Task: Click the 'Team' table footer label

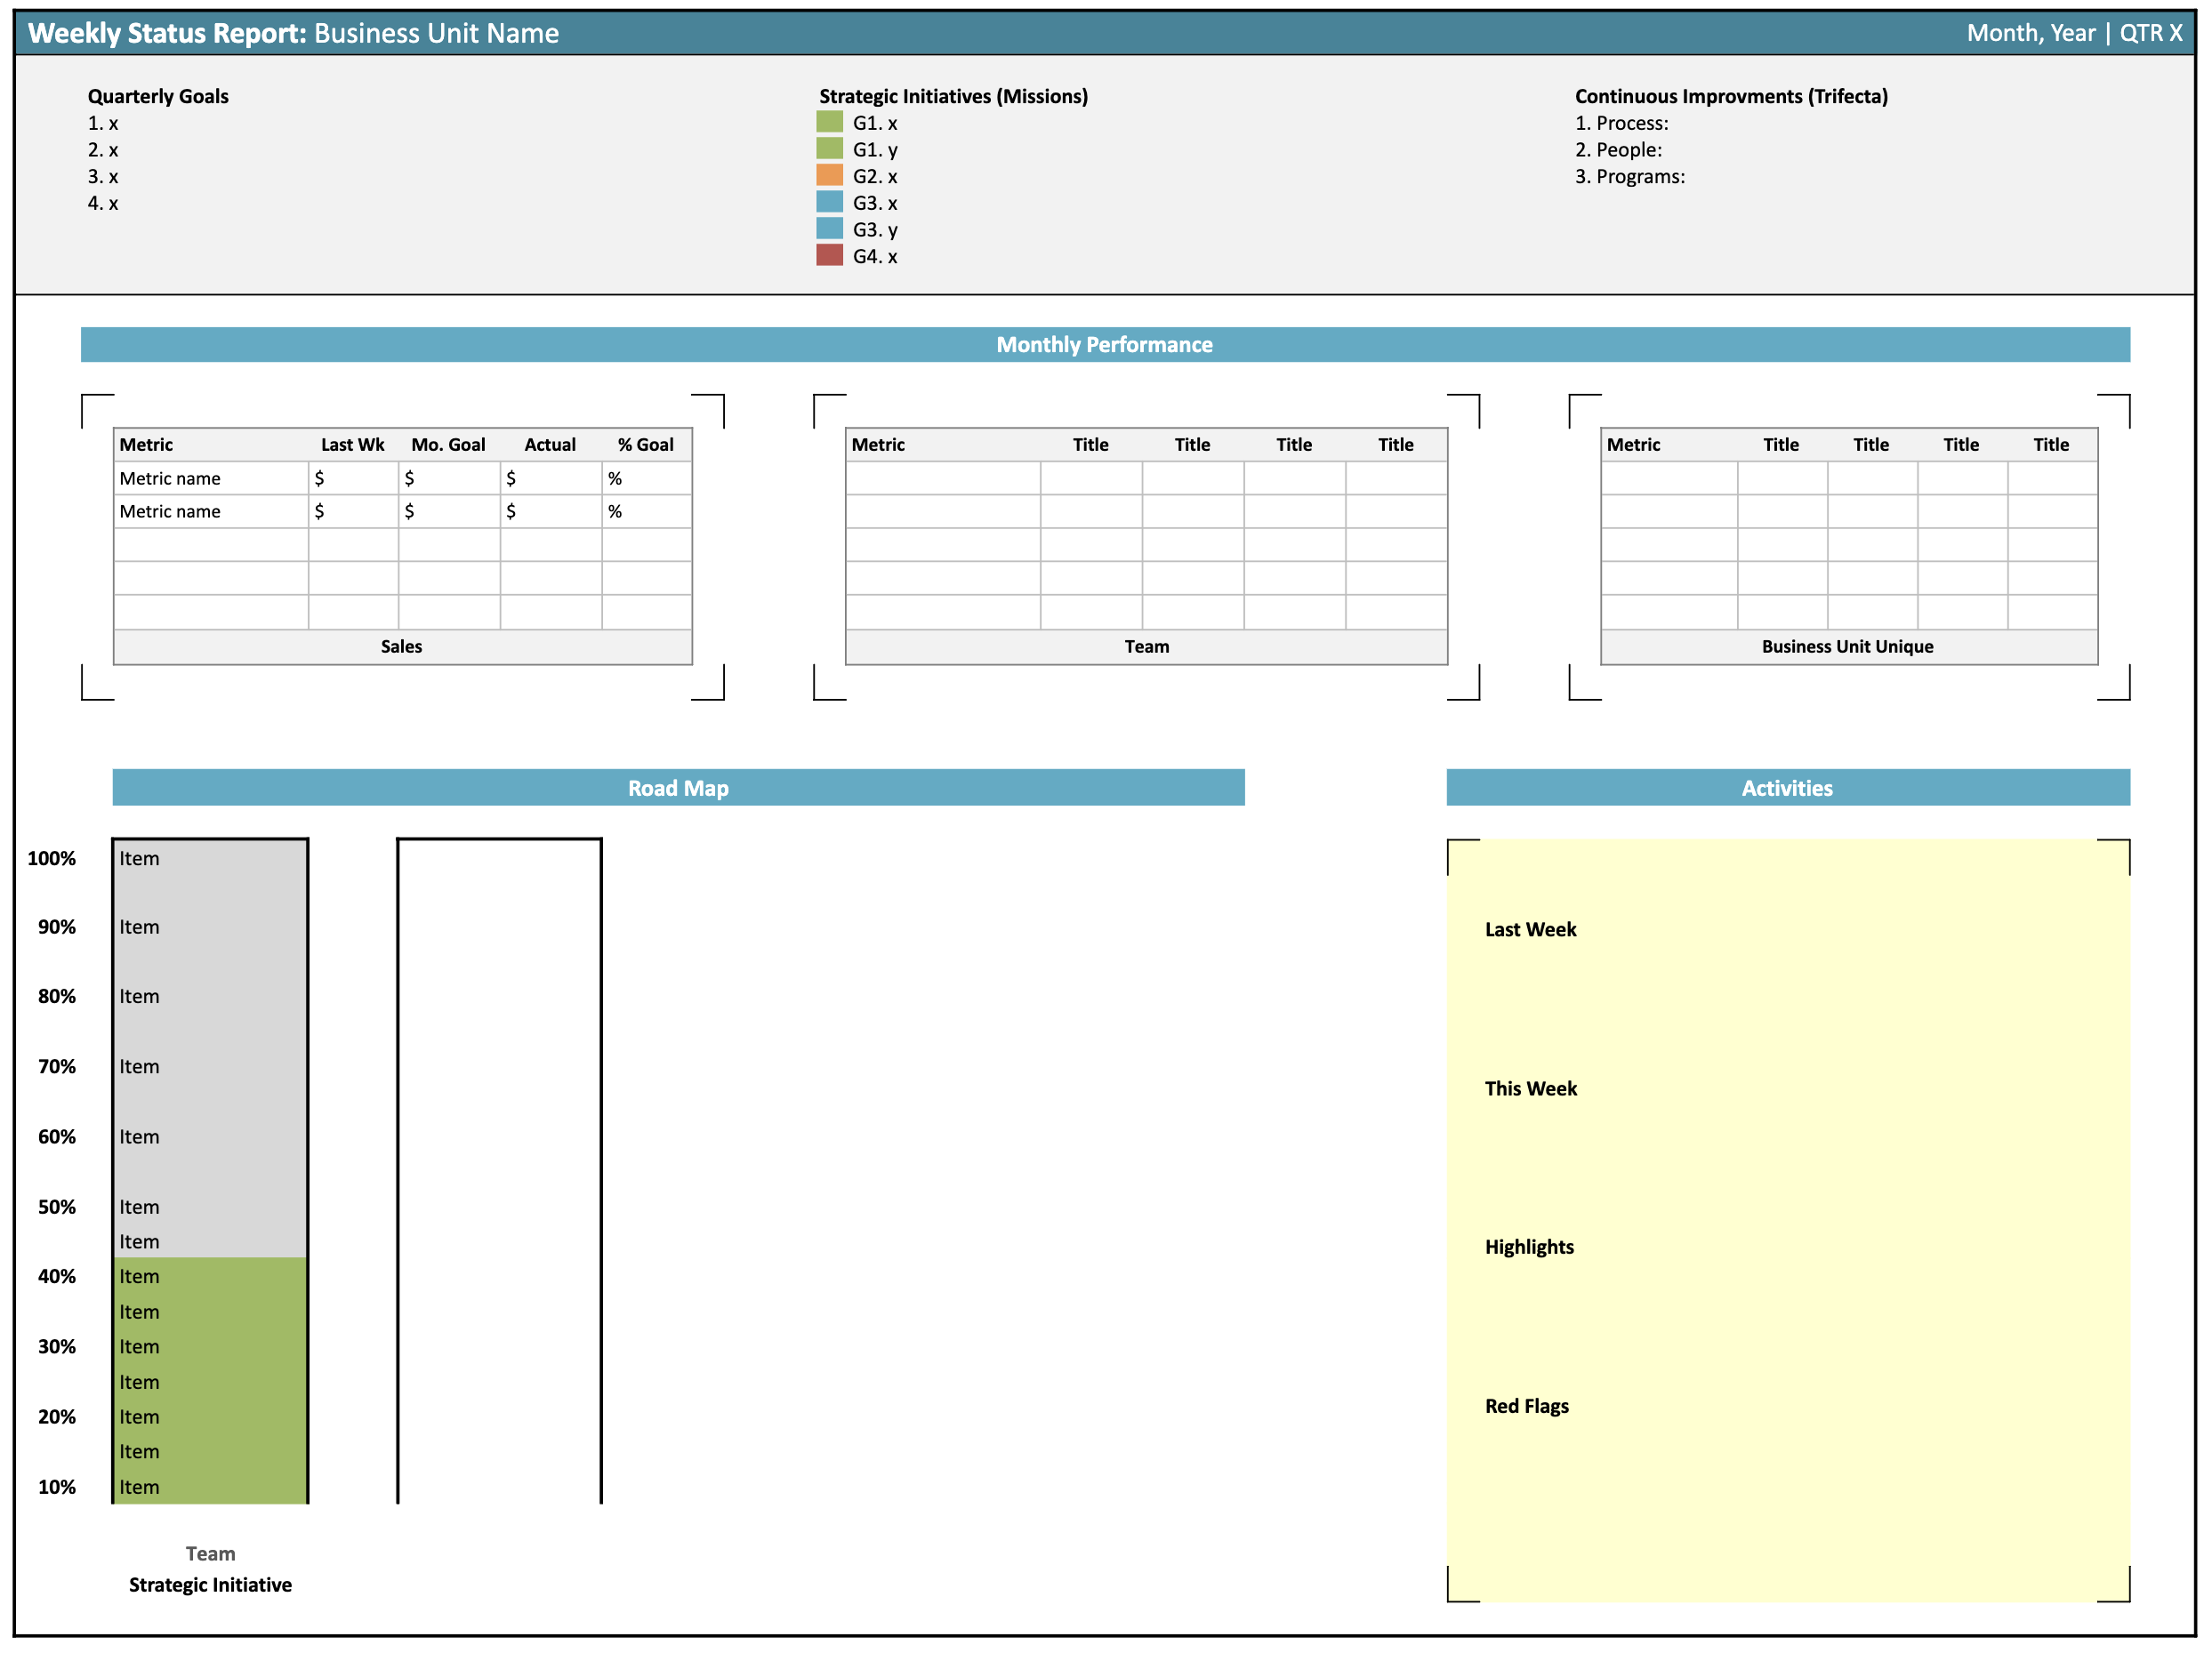Action: (1146, 646)
